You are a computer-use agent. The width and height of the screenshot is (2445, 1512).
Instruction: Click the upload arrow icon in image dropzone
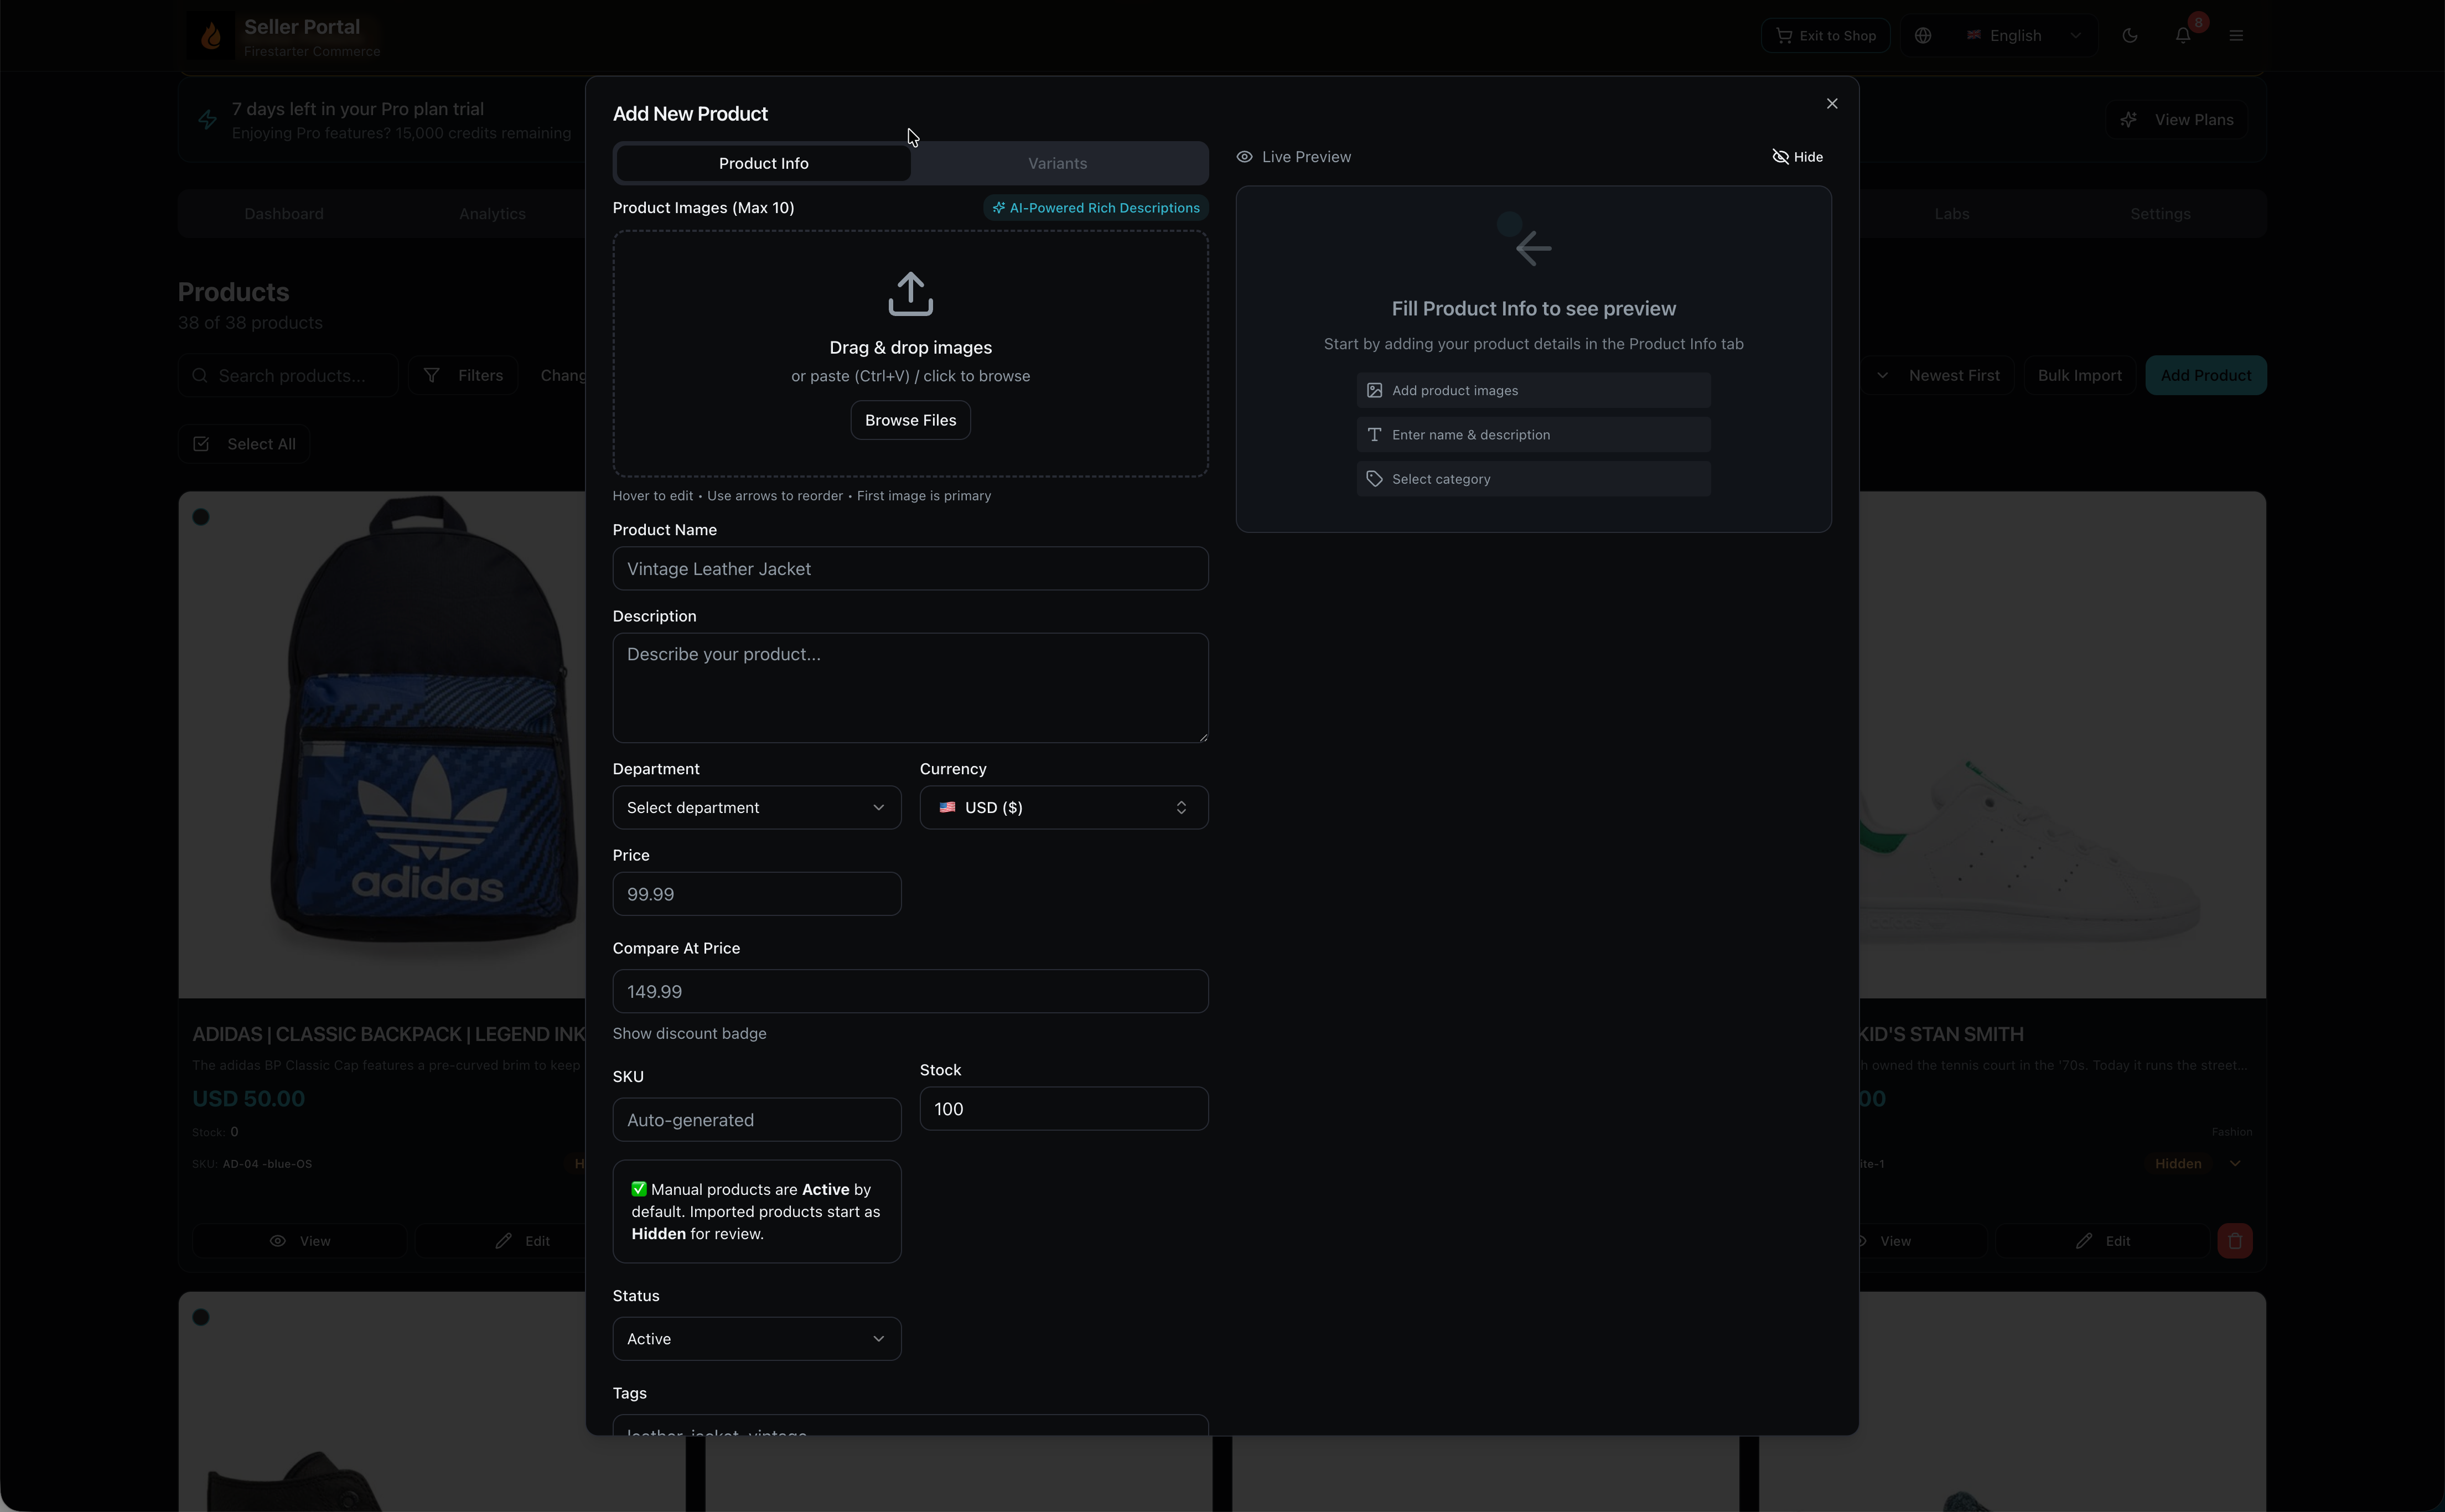910,294
